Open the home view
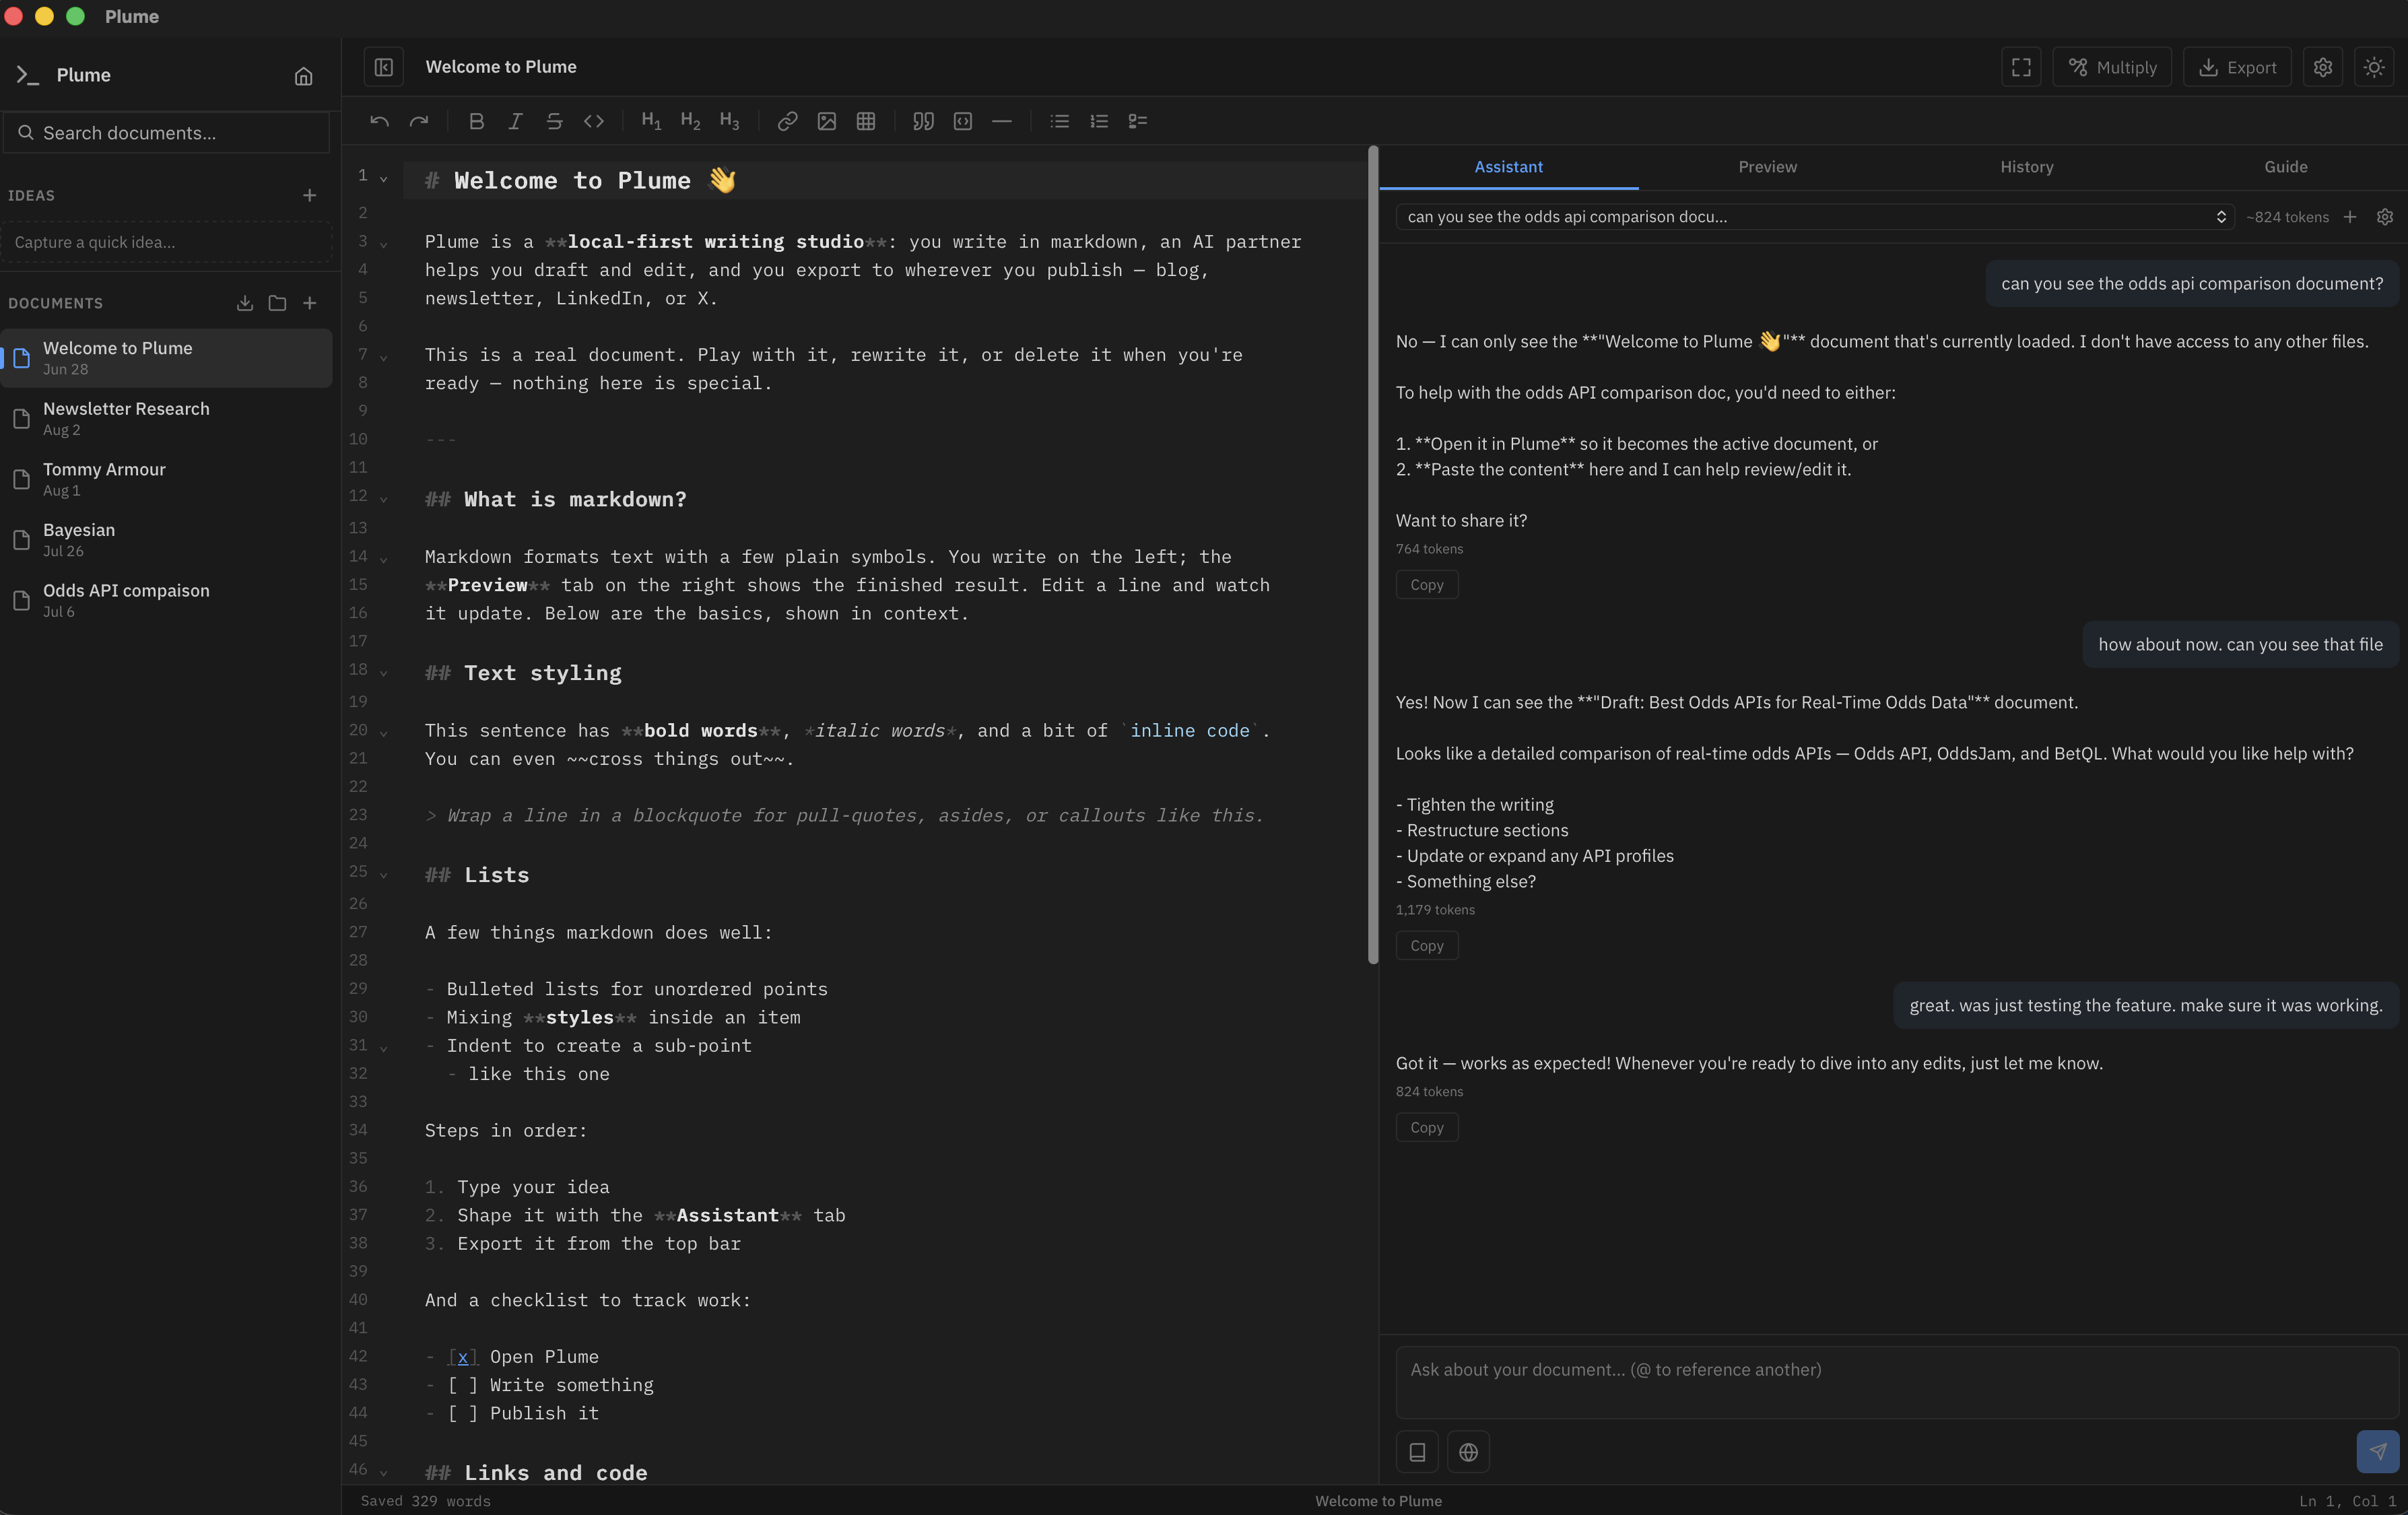Viewport: 2408px width, 1515px height. (304, 76)
